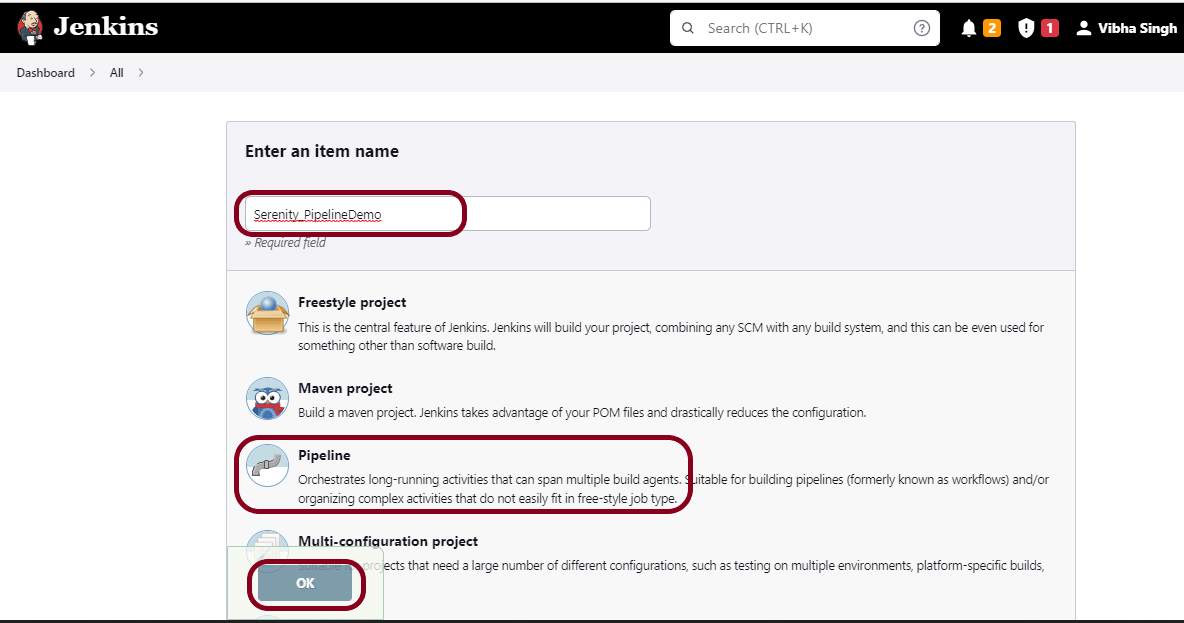The width and height of the screenshot is (1184, 623).
Task: Click the Jenkins butler logo icon
Action: click(x=30, y=27)
